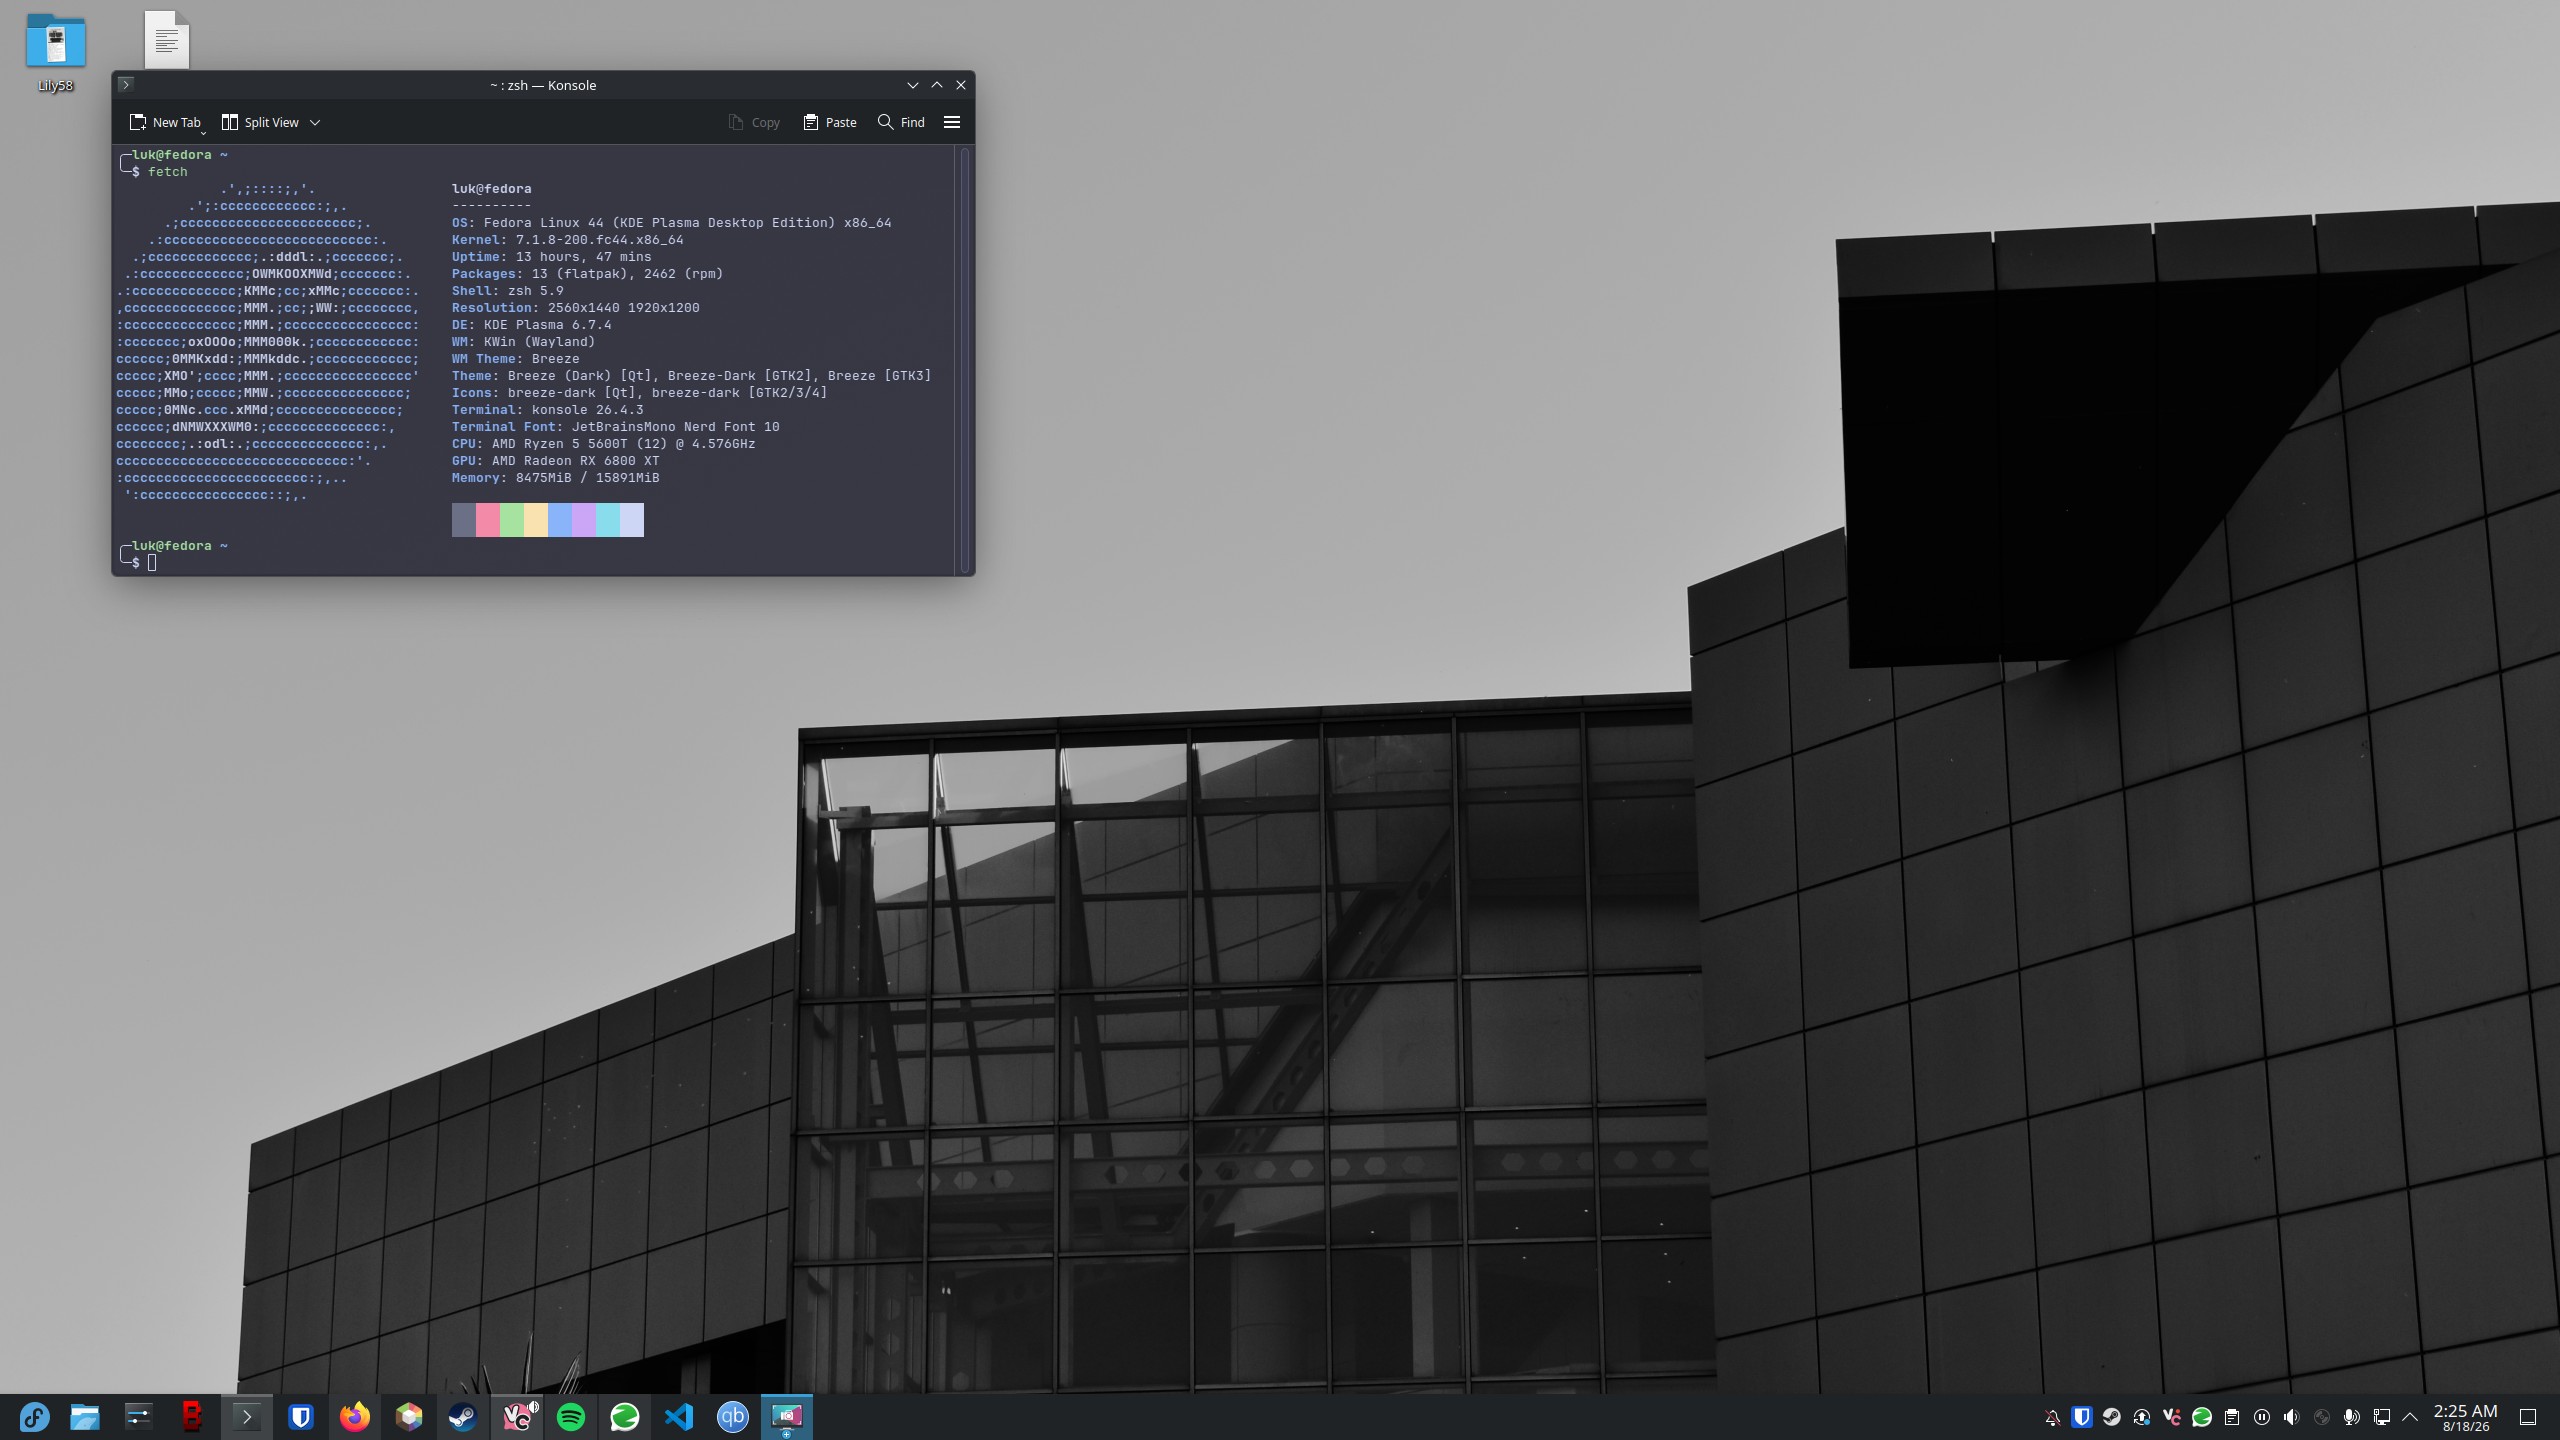Expand the Split View dropdown chevron
The width and height of the screenshot is (2560, 1440).
pyautogui.click(x=315, y=122)
